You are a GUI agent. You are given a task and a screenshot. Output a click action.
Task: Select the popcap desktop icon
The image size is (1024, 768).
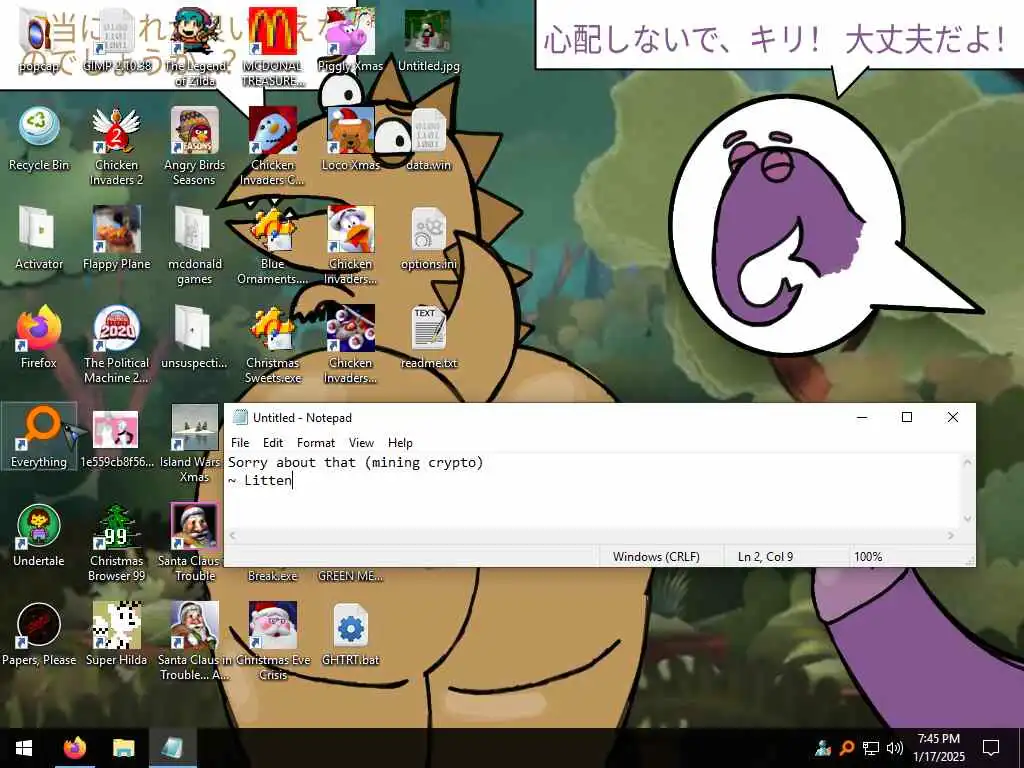click(39, 40)
